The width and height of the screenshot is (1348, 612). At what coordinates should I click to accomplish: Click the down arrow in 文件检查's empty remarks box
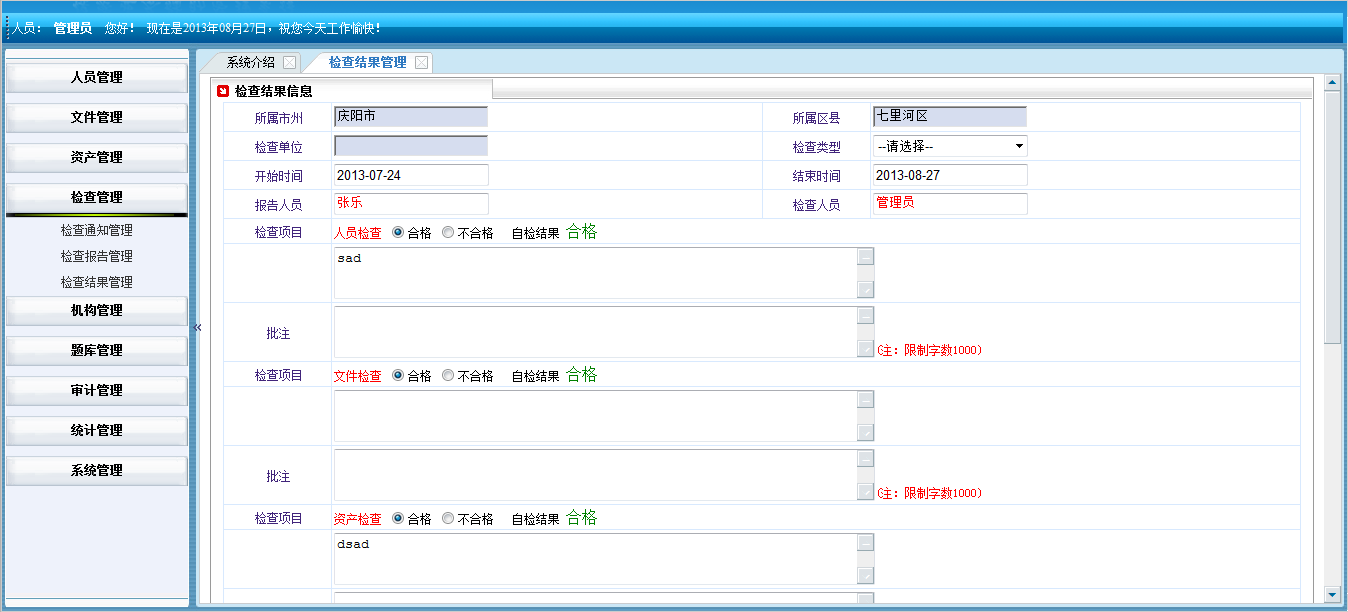click(865, 433)
